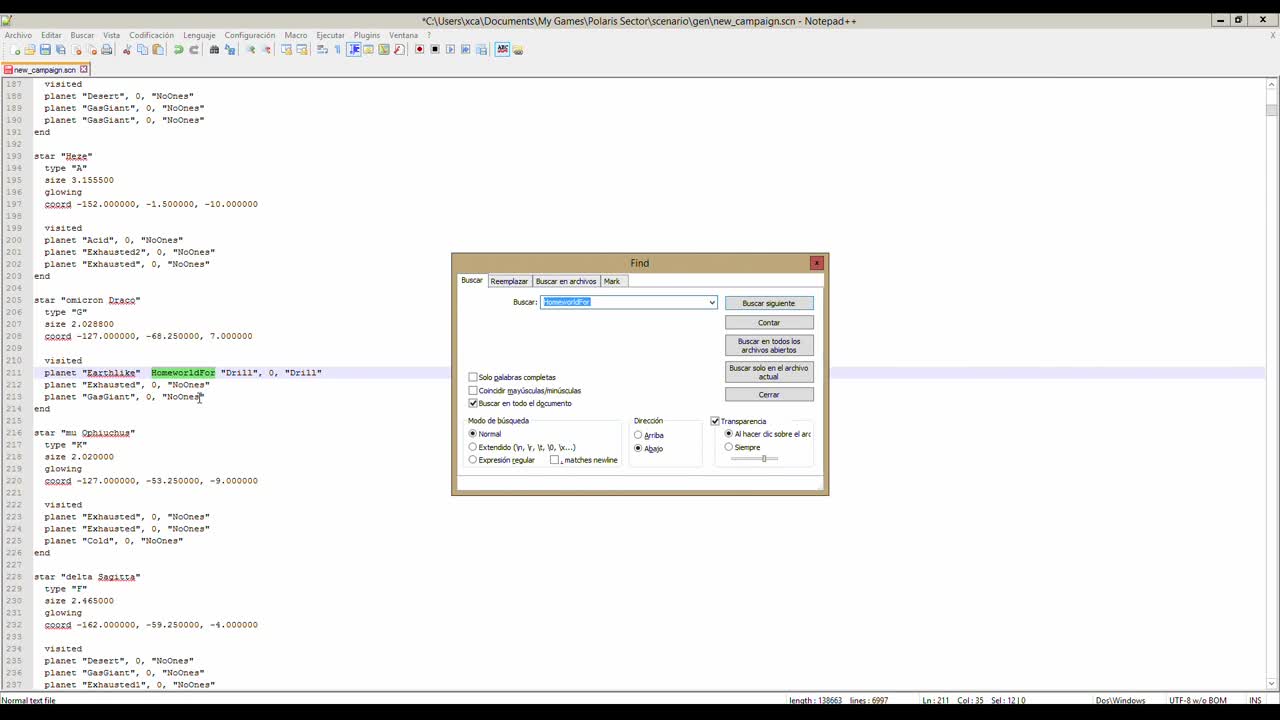
Task: Check Solo palabras completas option
Action: (473, 377)
